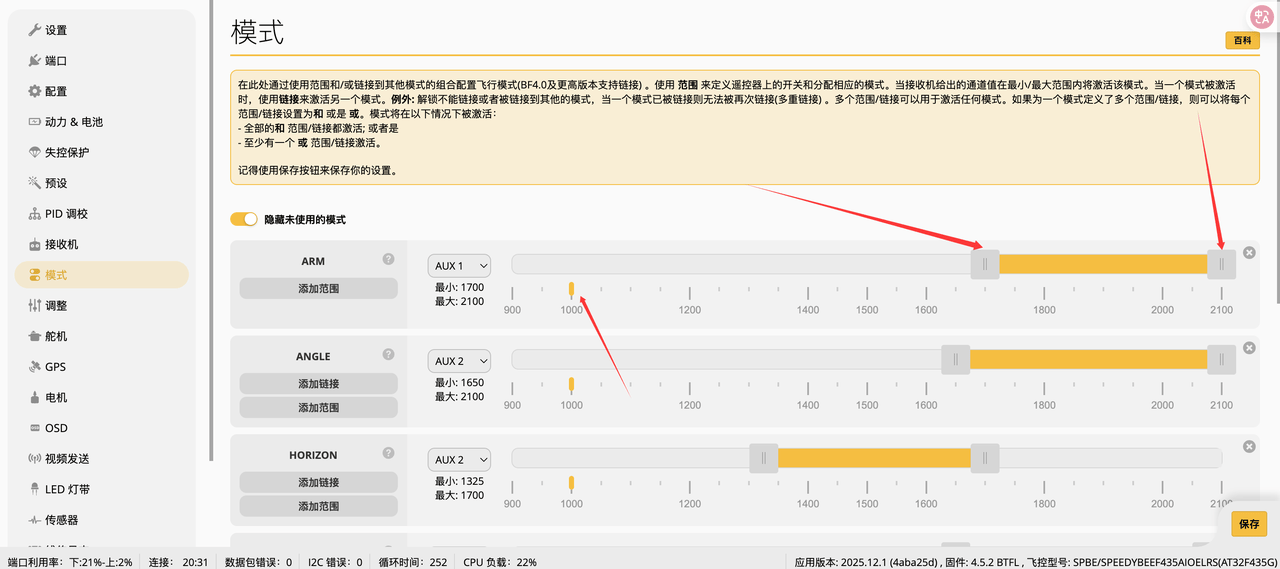Click 添加范围 under ANGLE

(319, 408)
